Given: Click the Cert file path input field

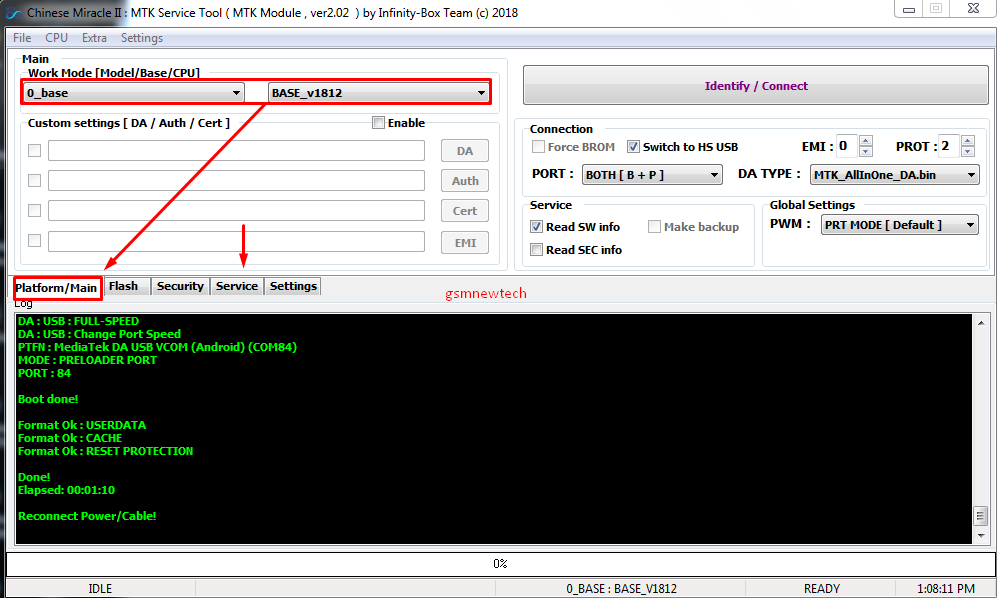Looking at the screenshot, I should 236,210.
